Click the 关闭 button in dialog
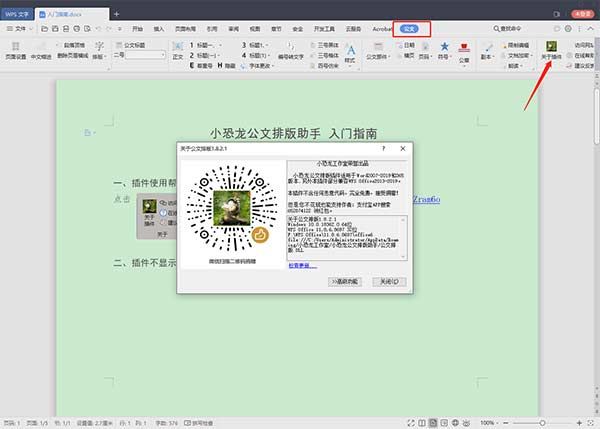600x429 pixels. pyautogui.click(x=389, y=282)
